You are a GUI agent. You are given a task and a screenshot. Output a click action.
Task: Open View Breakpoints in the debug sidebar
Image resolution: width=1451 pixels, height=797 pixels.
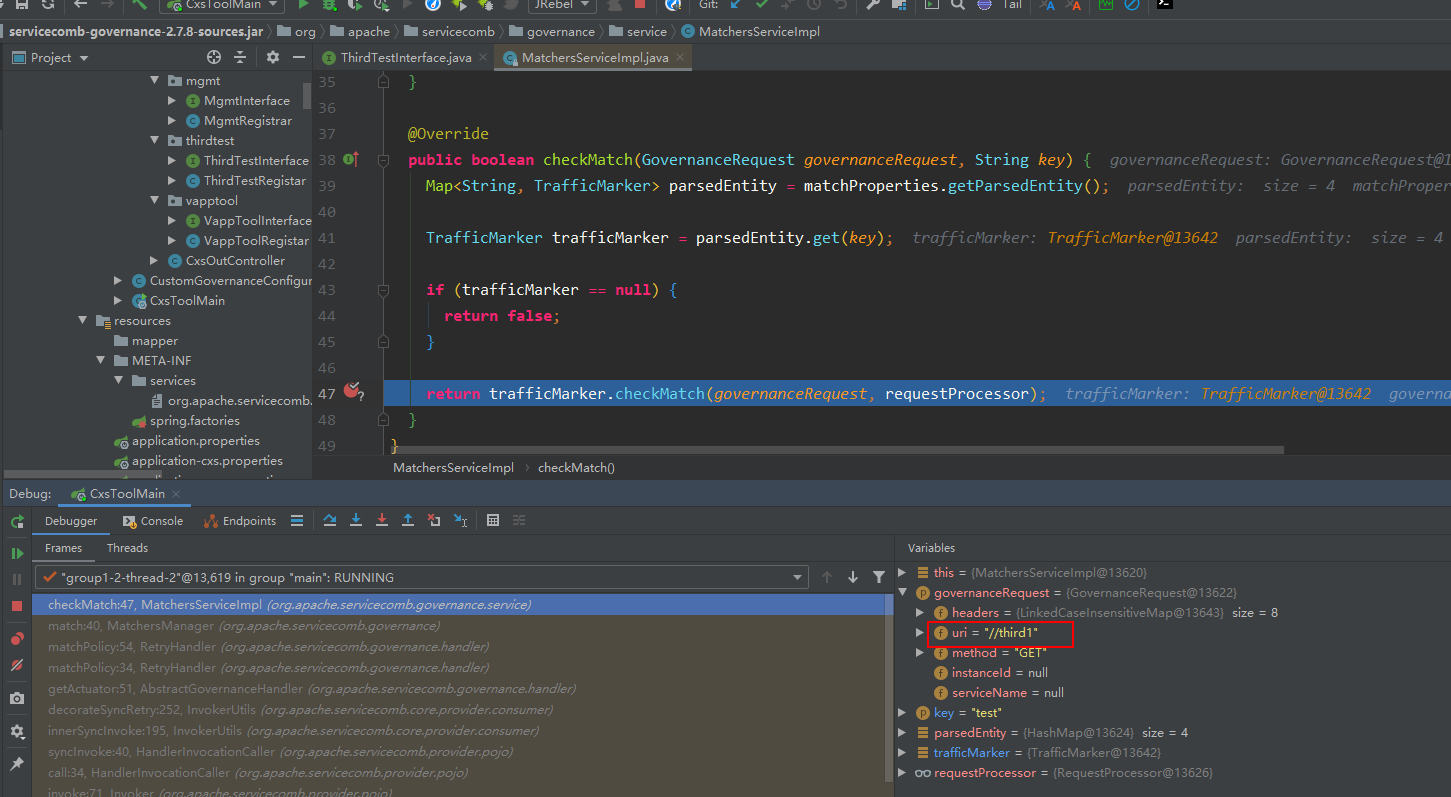[x=17, y=639]
